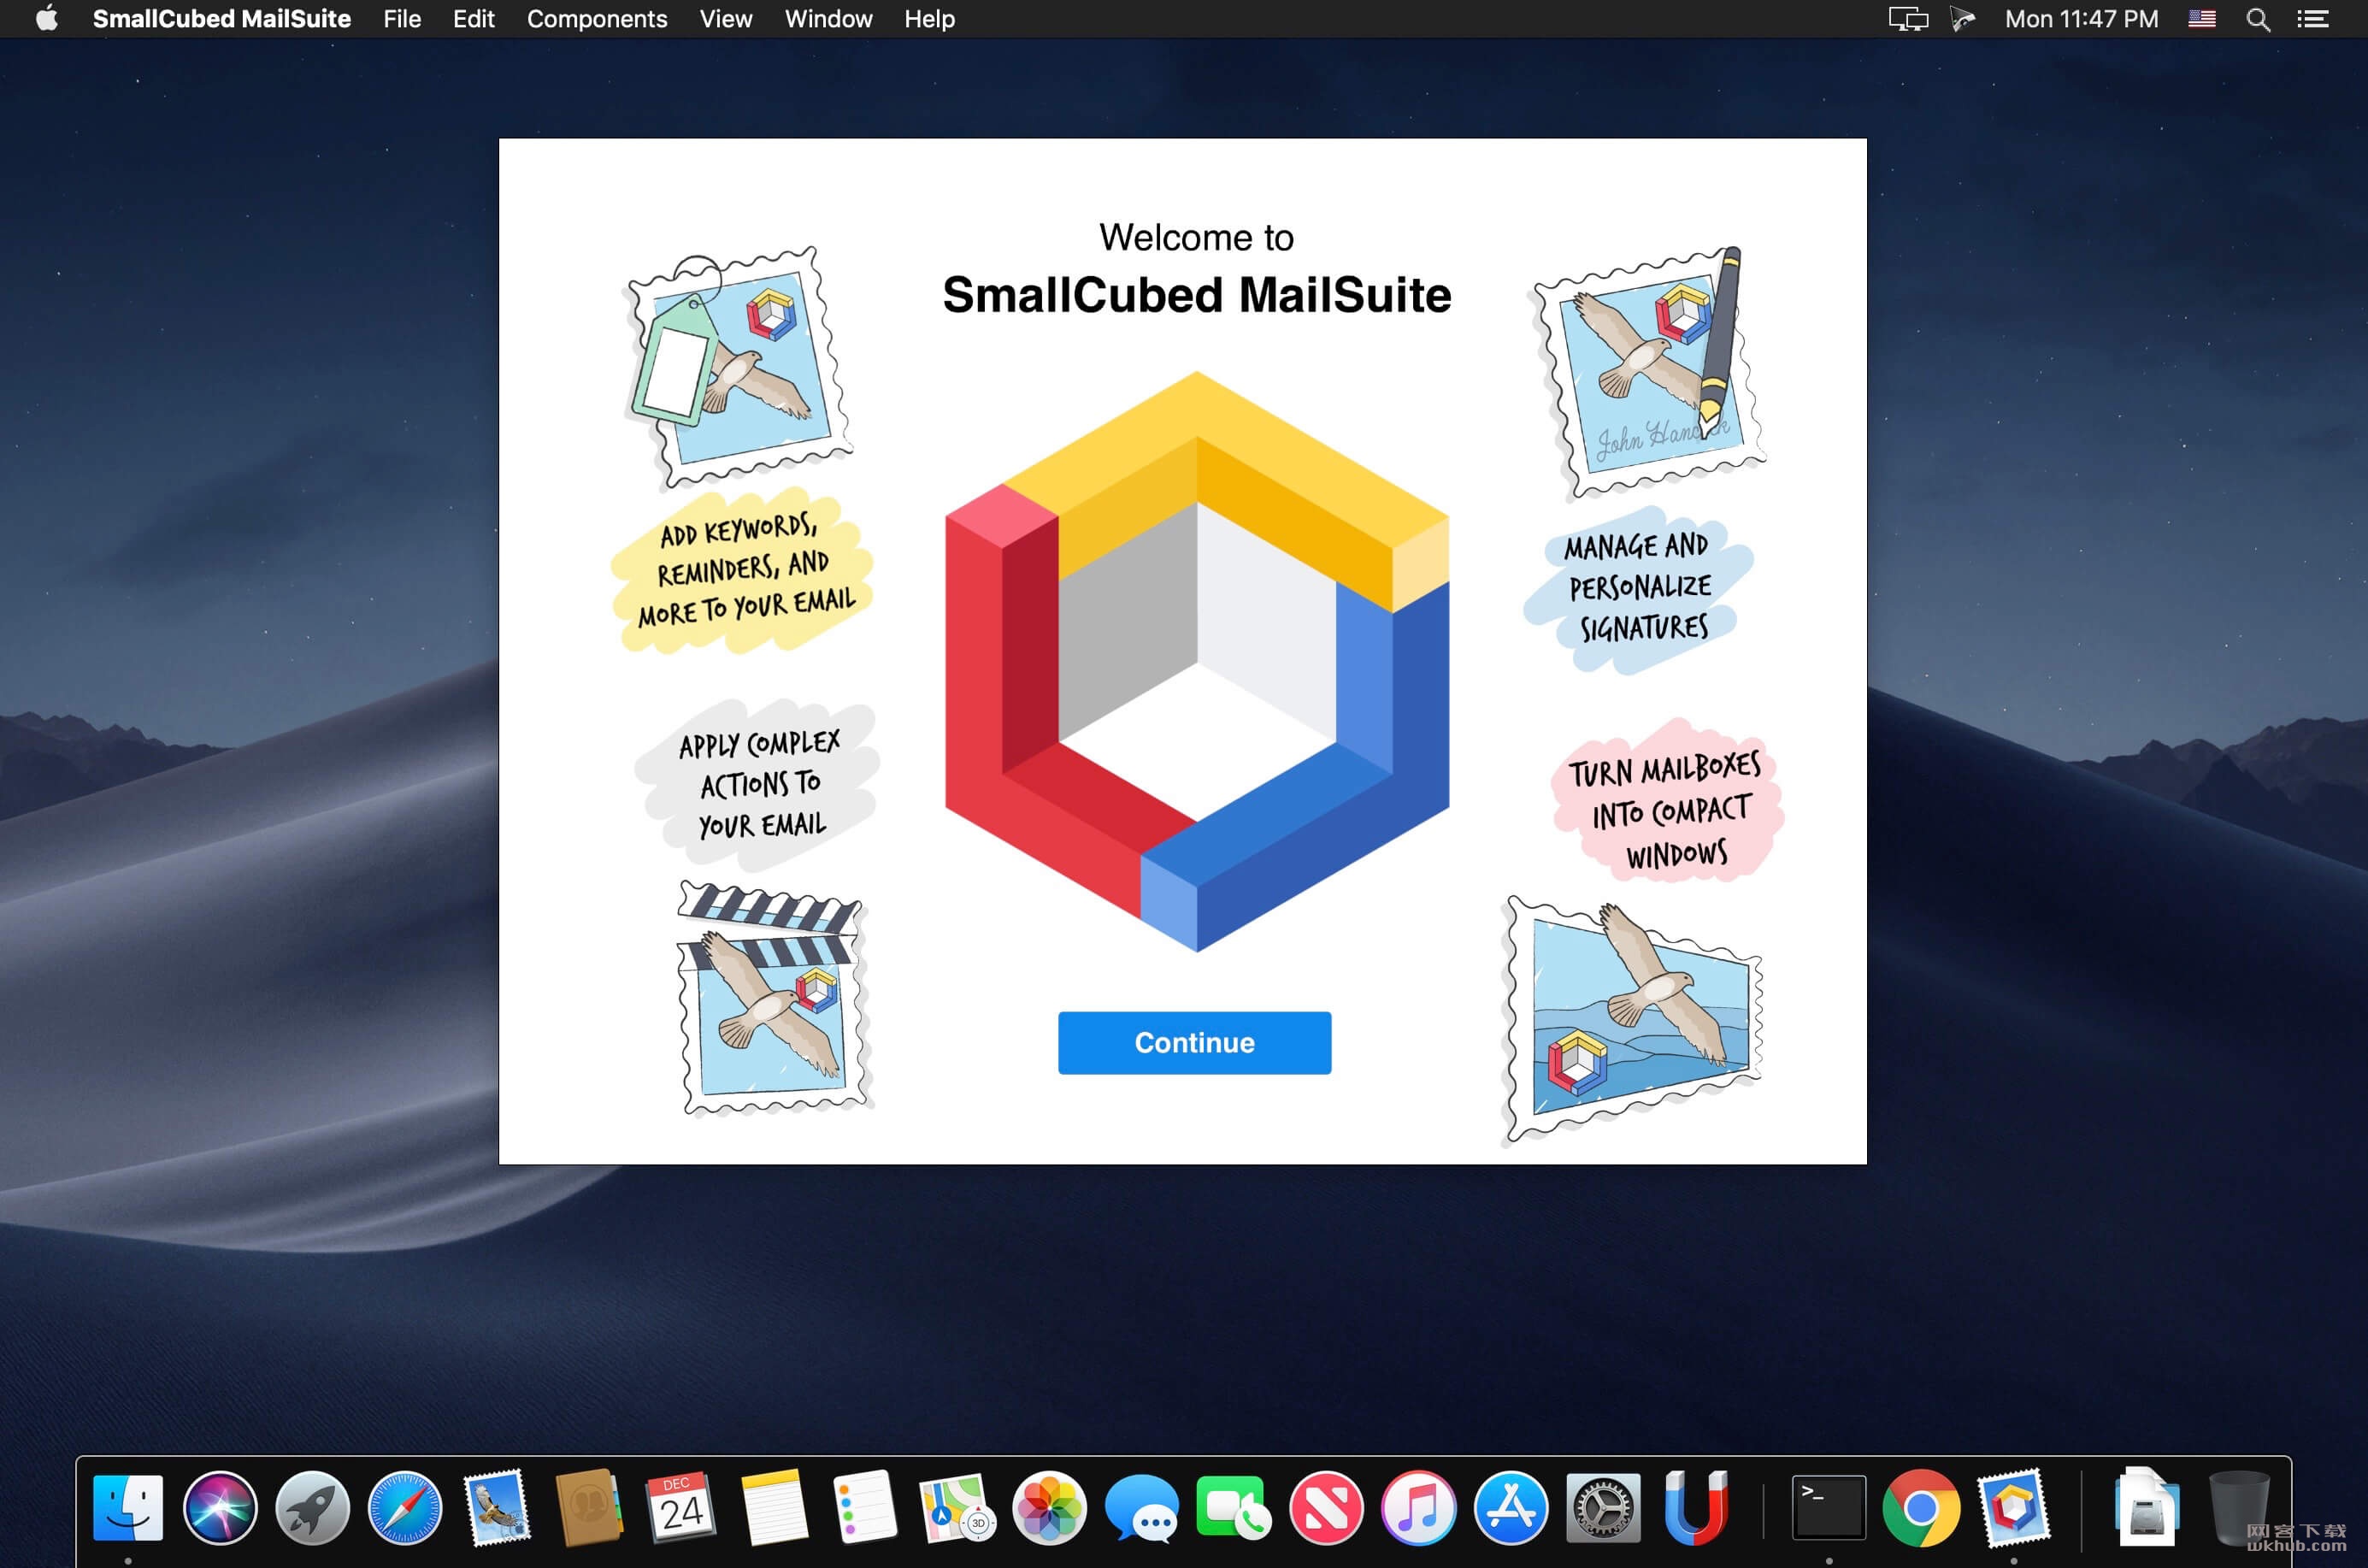Image resolution: width=2368 pixels, height=1568 pixels.
Task: Open App Store from the Dock
Action: 1510,1507
